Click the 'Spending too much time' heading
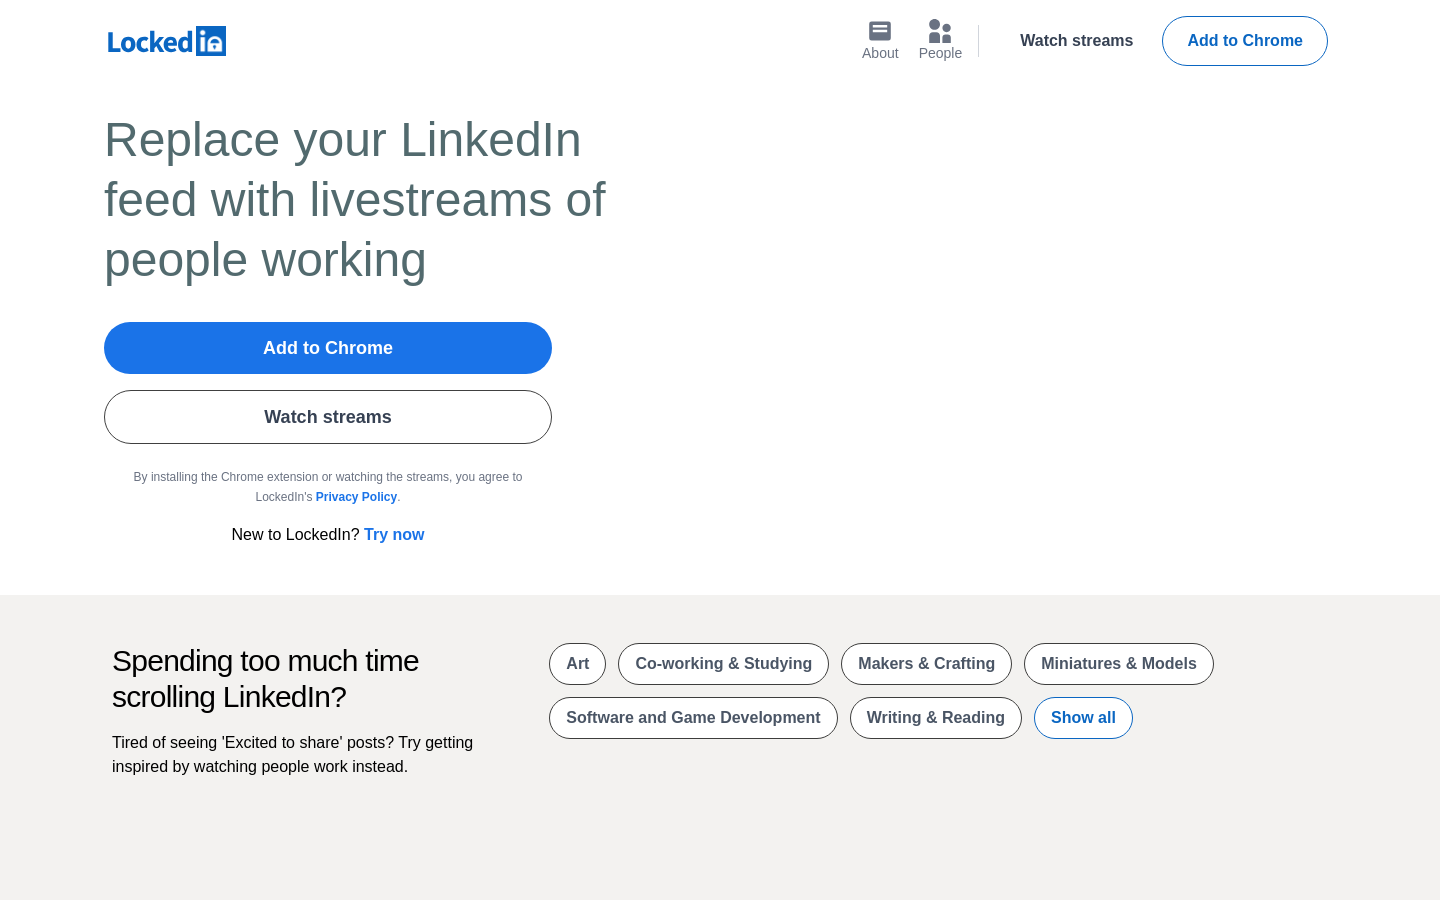The width and height of the screenshot is (1440, 900). [x=265, y=679]
